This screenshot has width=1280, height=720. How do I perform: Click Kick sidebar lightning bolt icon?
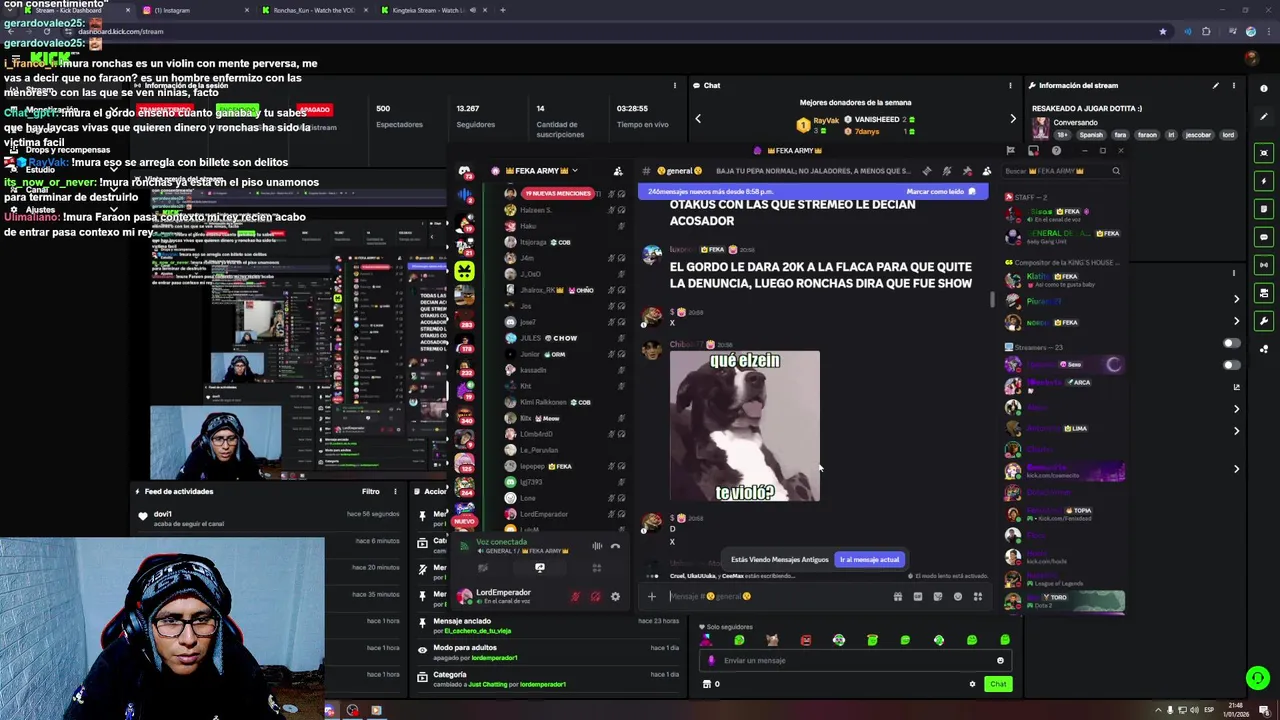point(1264,181)
